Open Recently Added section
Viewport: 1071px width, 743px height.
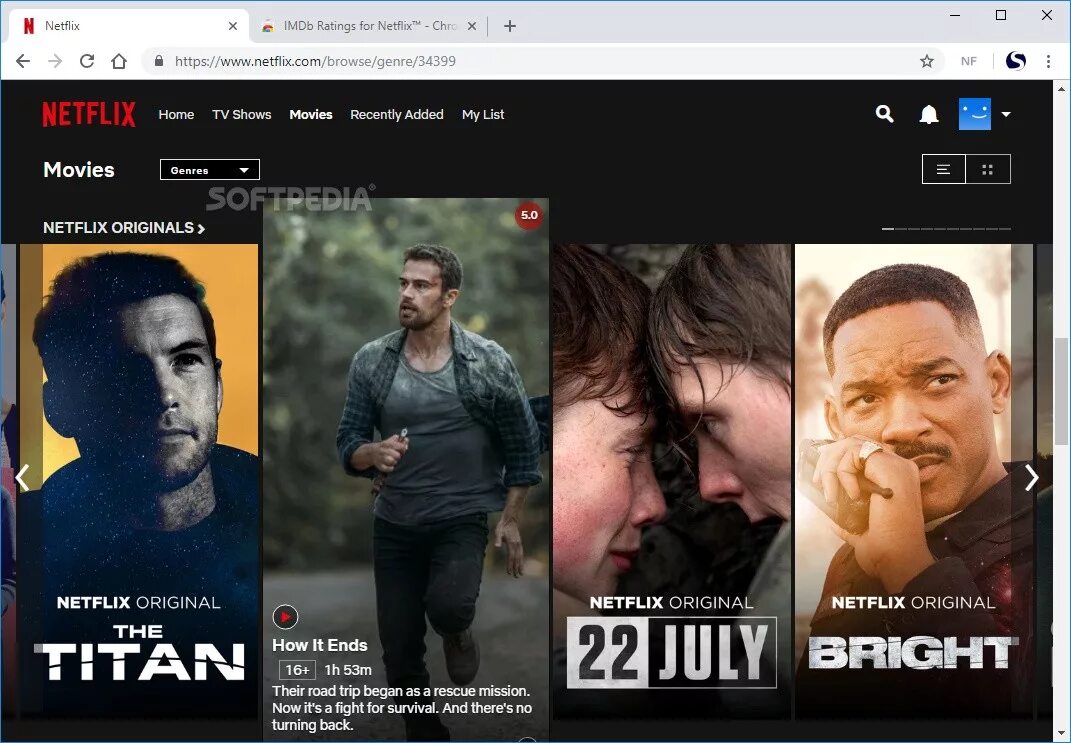(x=397, y=115)
